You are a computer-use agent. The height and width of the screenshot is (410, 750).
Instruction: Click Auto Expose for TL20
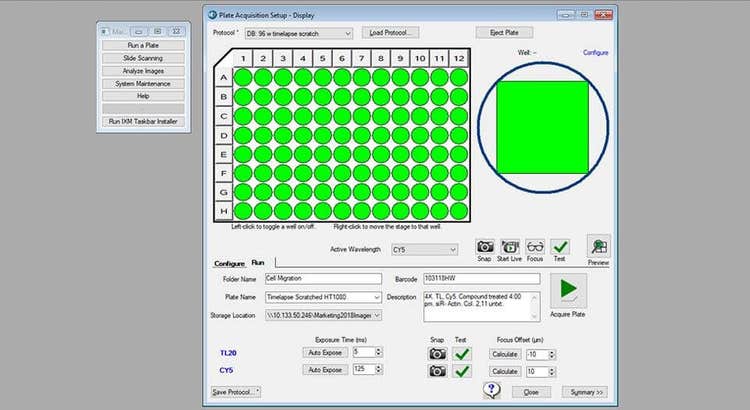point(325,353)
